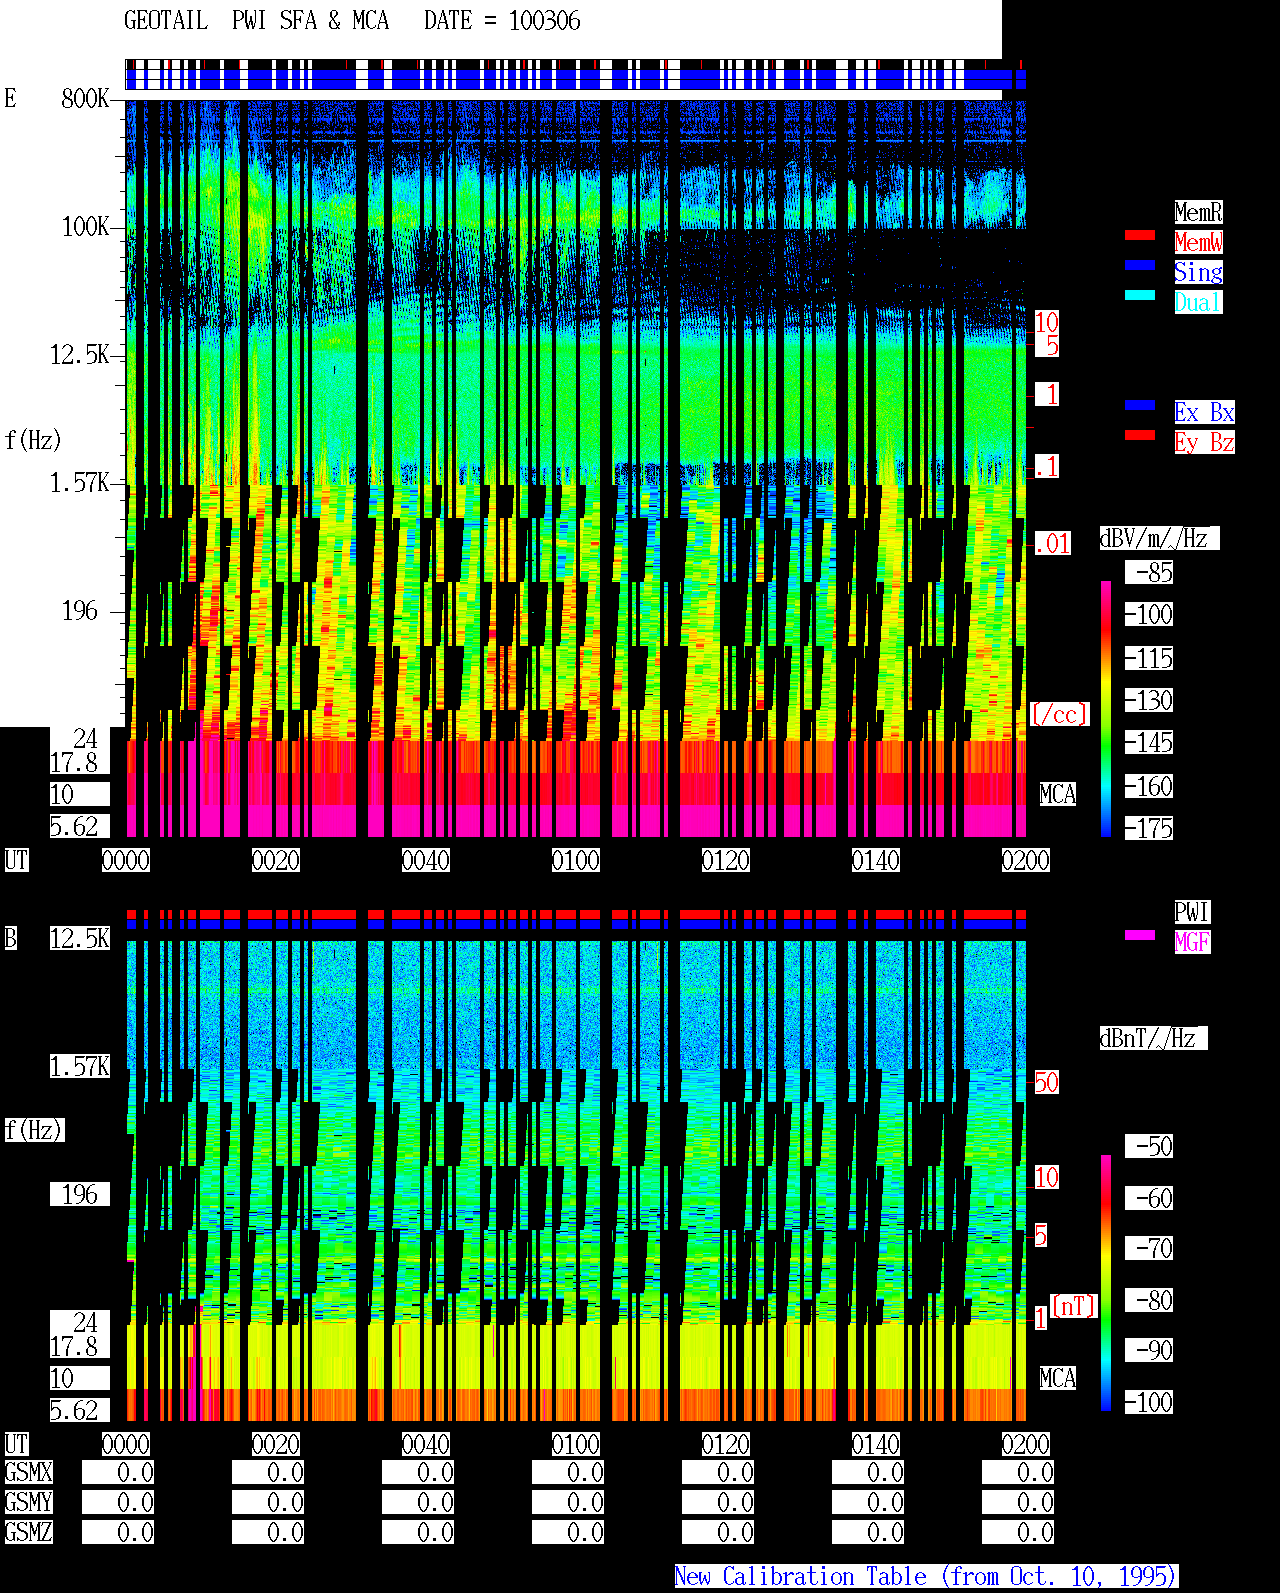Click the blue Sing legend swatch
Screen dimensions: 1280x1593
click(1140, 265)
